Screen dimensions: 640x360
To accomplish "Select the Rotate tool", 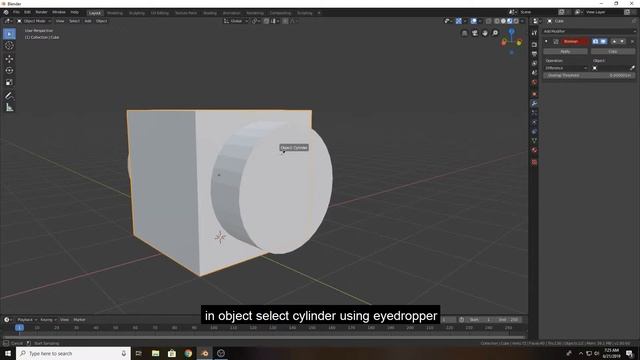I will pos(9,71).
